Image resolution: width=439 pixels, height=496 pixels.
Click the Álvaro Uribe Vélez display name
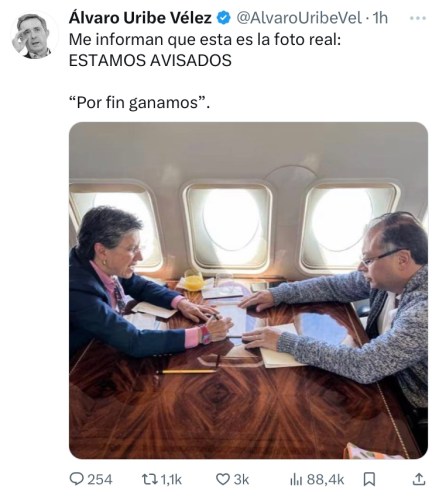pyautogui.click(x=140, y=18)
